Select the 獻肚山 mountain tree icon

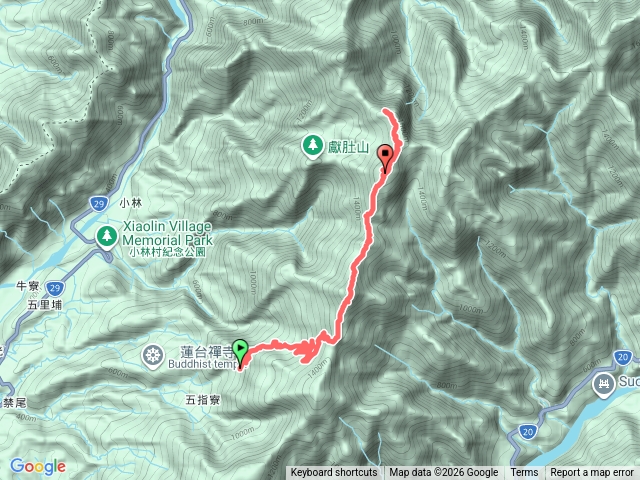pos(313,146)
